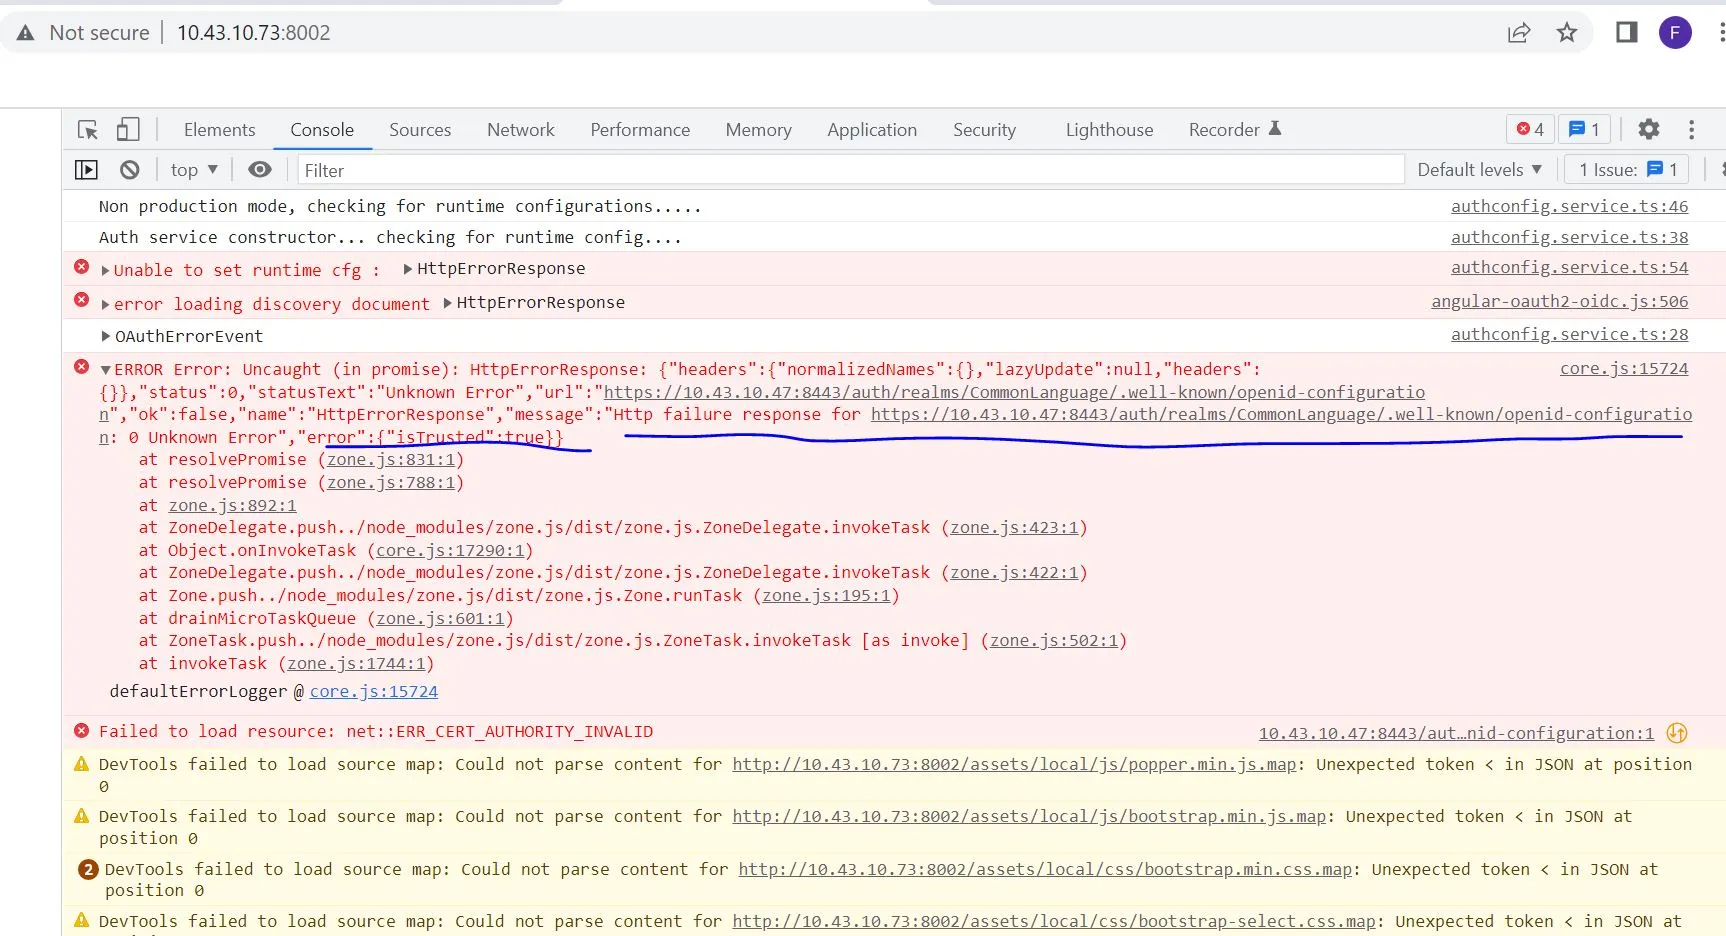
Task: Bookmark this page with the star
Action: point(1567,33)
